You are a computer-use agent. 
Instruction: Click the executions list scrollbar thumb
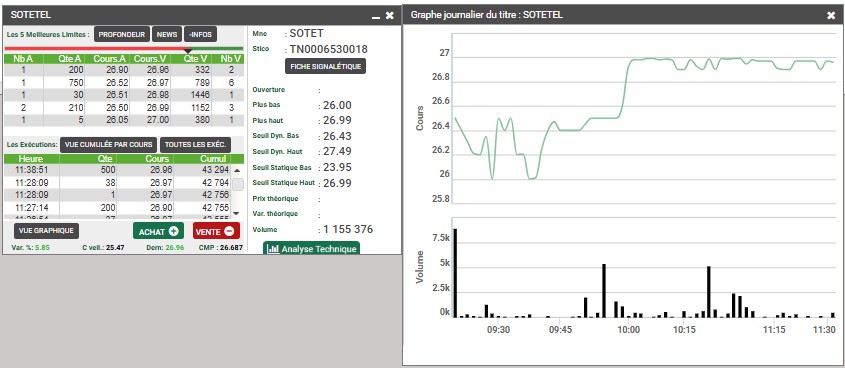(238, 184)
